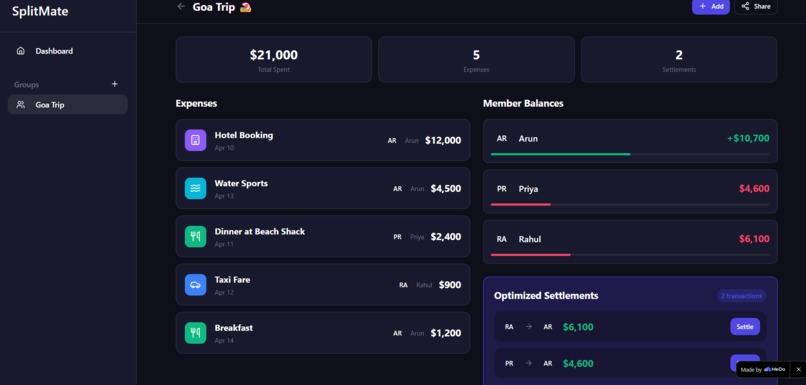Click Arun's AR avatar in Member Balances
The image size is (806, 385).
pos(502,139)
